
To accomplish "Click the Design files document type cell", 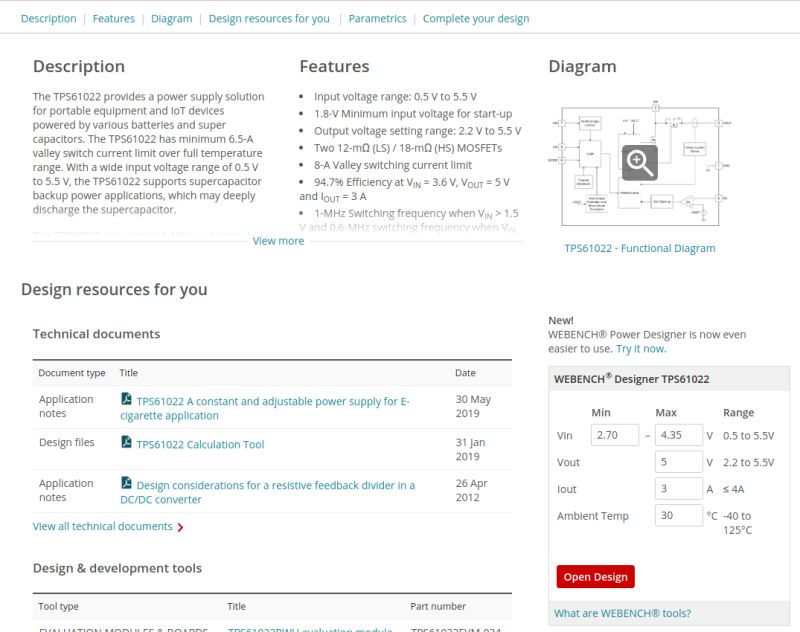I will click(x=67, y=442).
